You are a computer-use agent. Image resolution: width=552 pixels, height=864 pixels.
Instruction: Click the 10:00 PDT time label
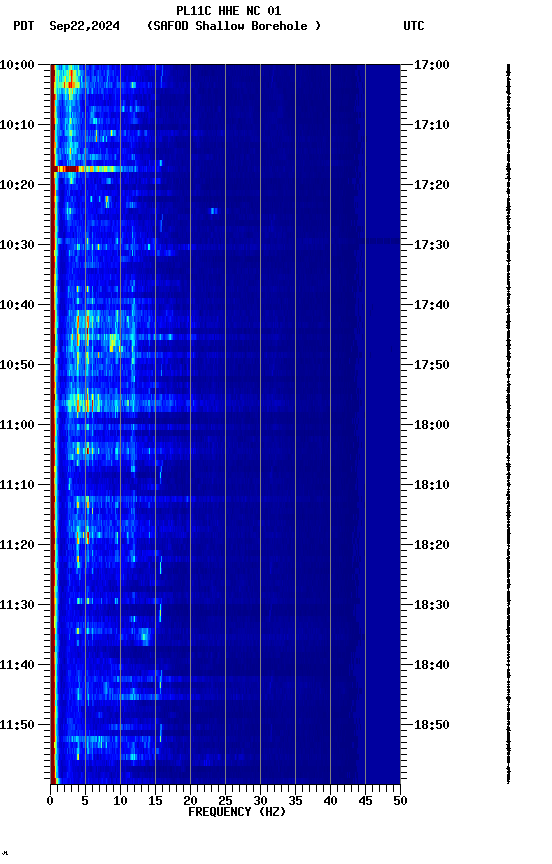(17, 65)
